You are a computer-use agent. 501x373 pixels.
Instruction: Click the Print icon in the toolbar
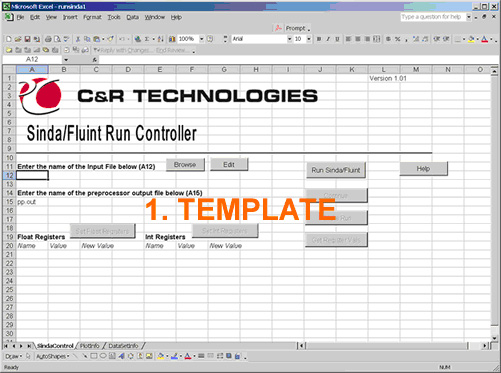click(48, 39)
